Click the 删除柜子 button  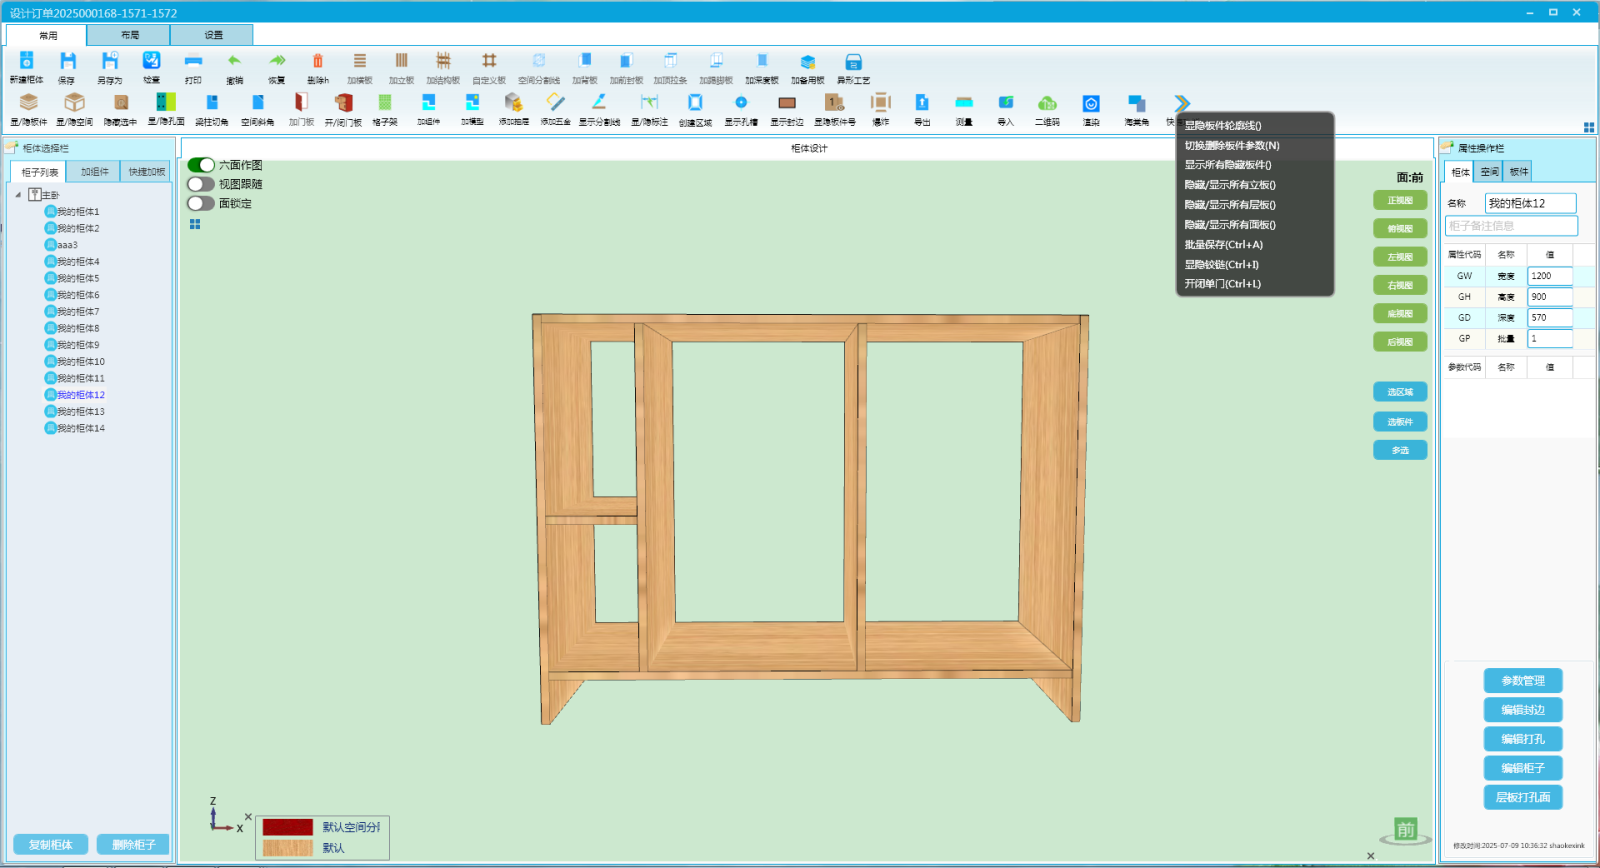pyautogui.click(x=133, y=844)
